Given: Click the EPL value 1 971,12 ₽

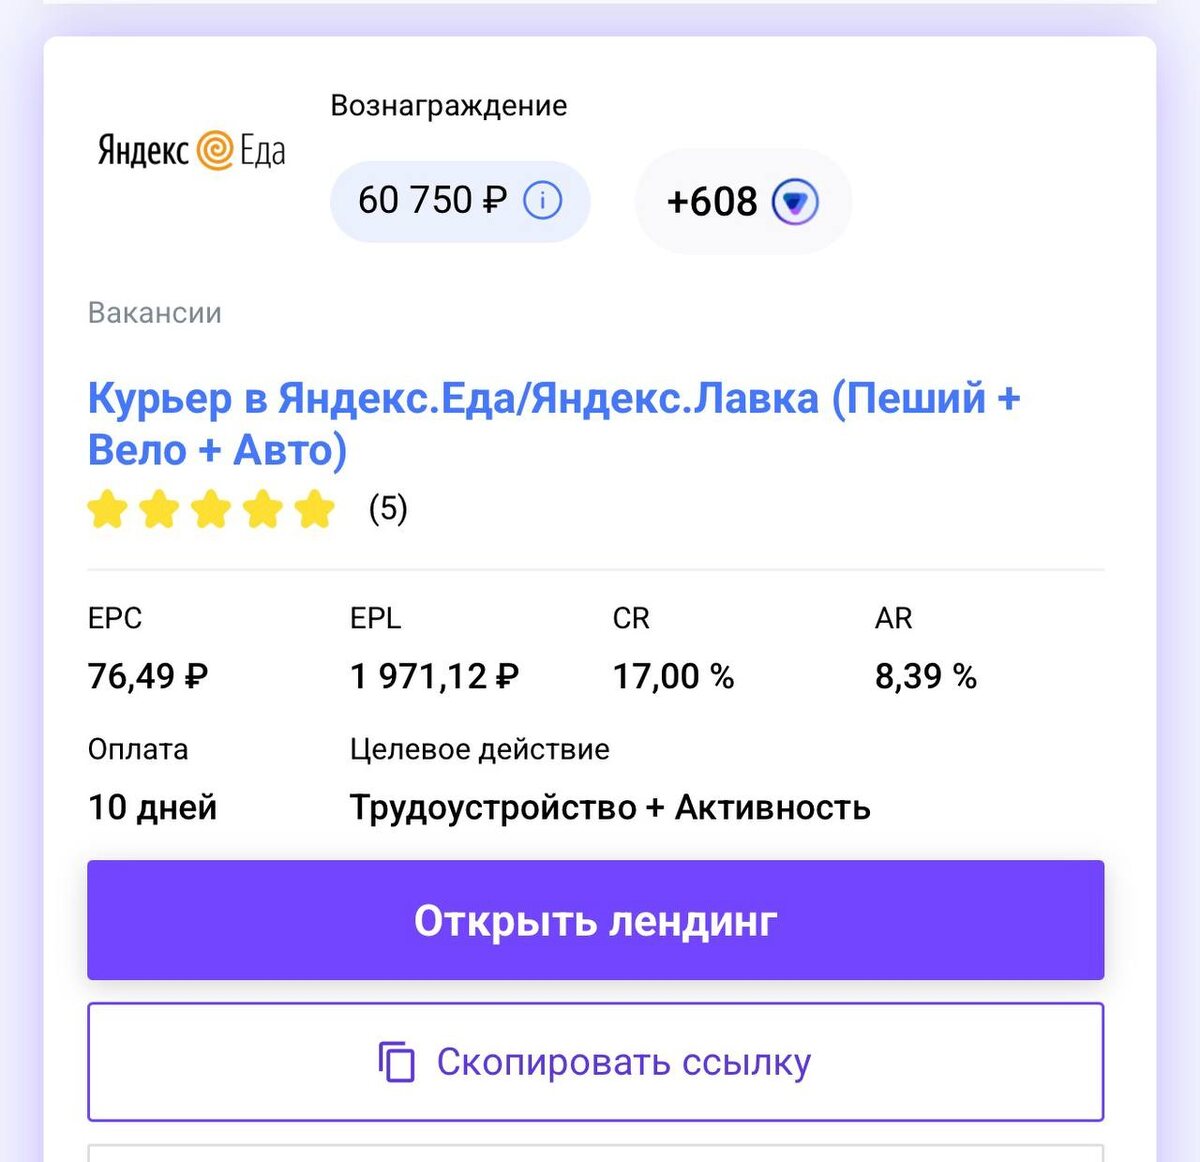Looking at the screenshot, I should tap(434, 677).
